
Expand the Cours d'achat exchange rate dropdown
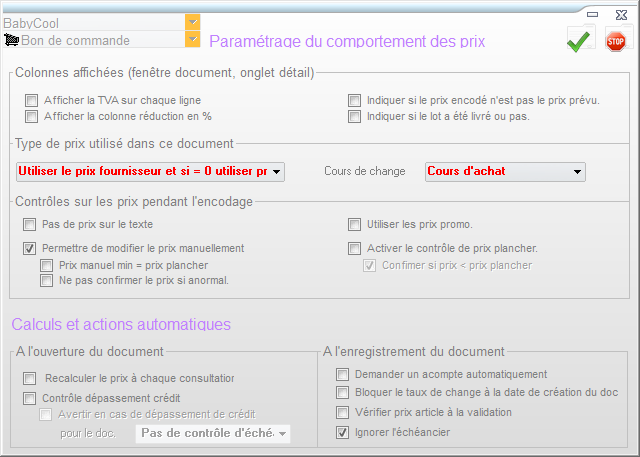click(577, 172)
